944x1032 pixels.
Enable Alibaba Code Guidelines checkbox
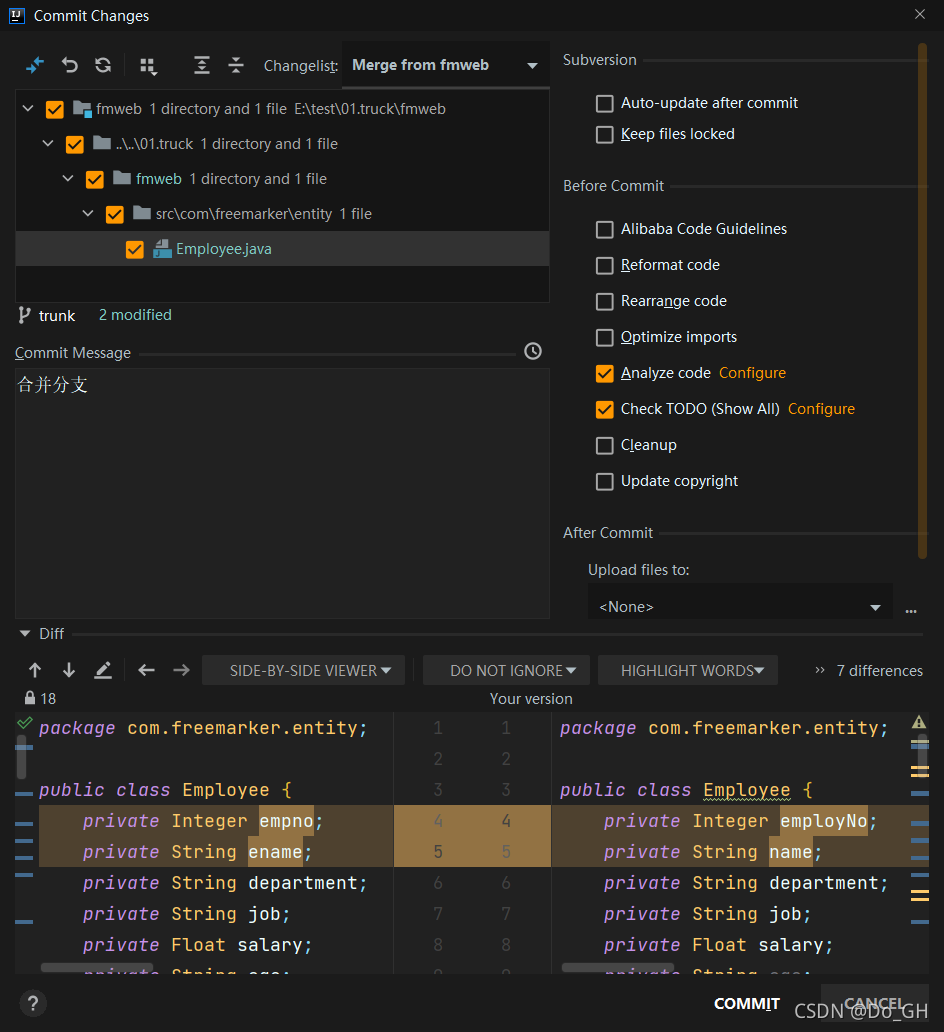pyautogui.click(x=604, y=229)
